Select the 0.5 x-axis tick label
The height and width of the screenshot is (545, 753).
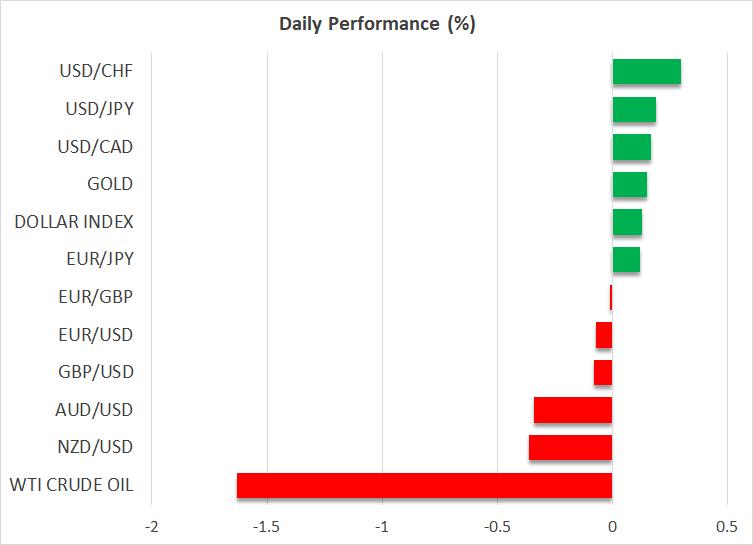coord(727,527)
